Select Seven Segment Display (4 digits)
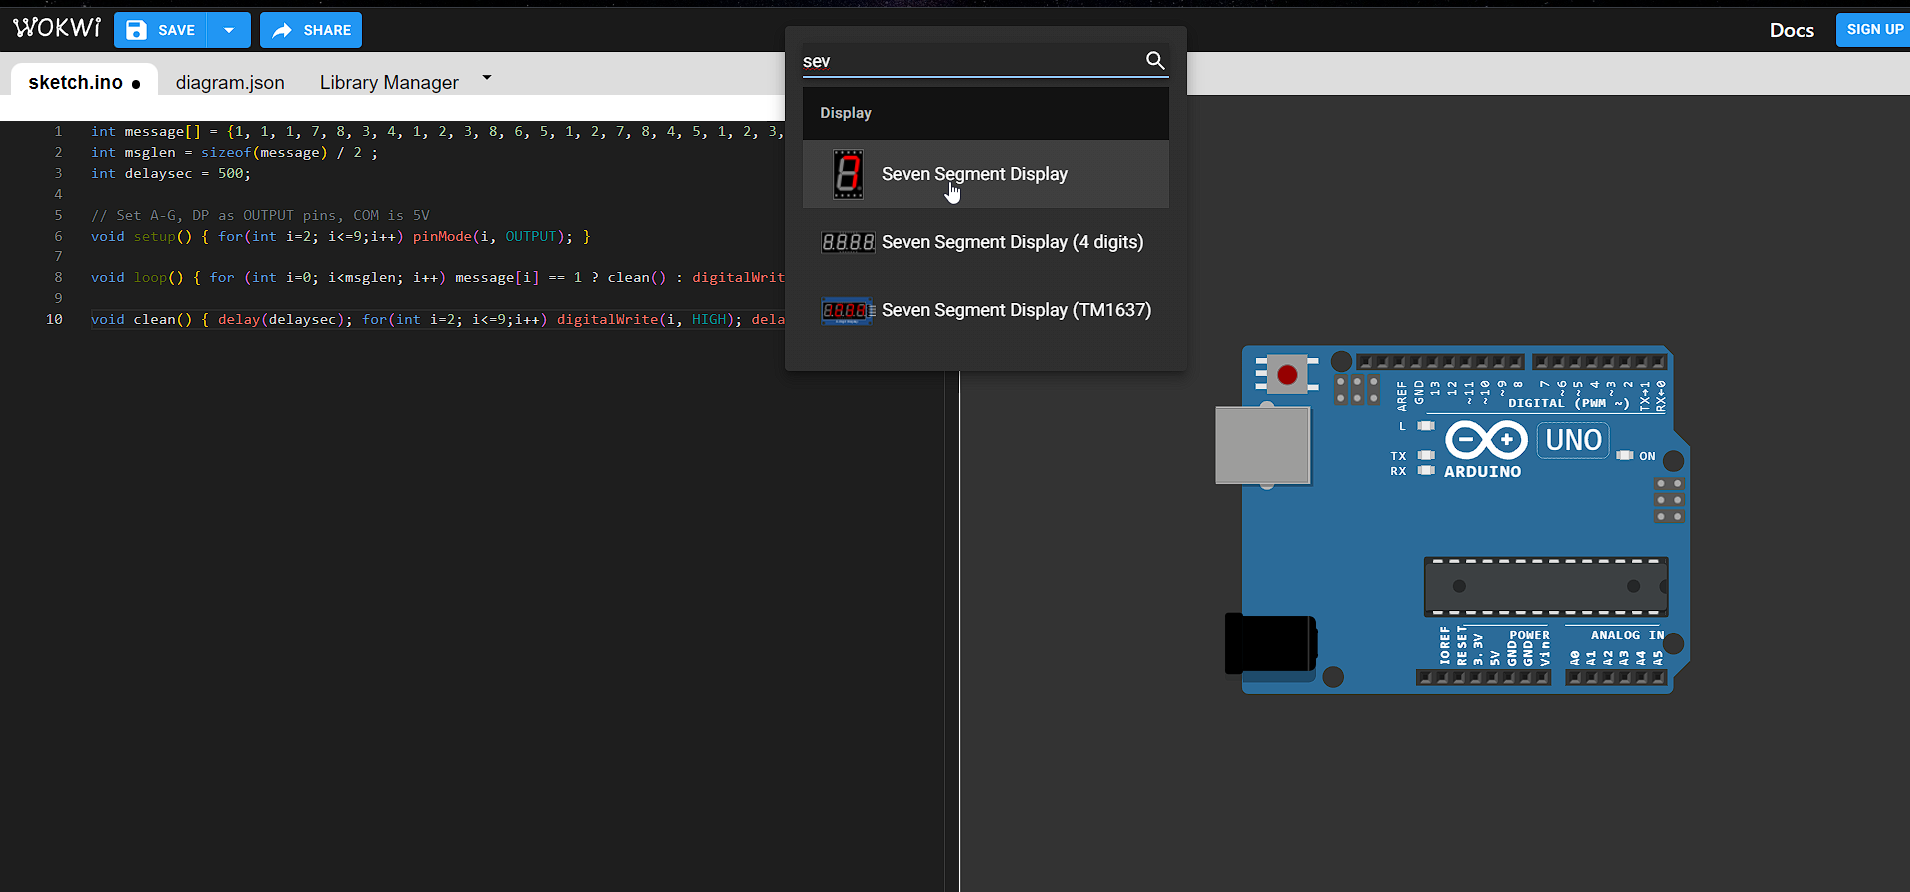Screen dimensions: 1910x892 pos(1012,242)
